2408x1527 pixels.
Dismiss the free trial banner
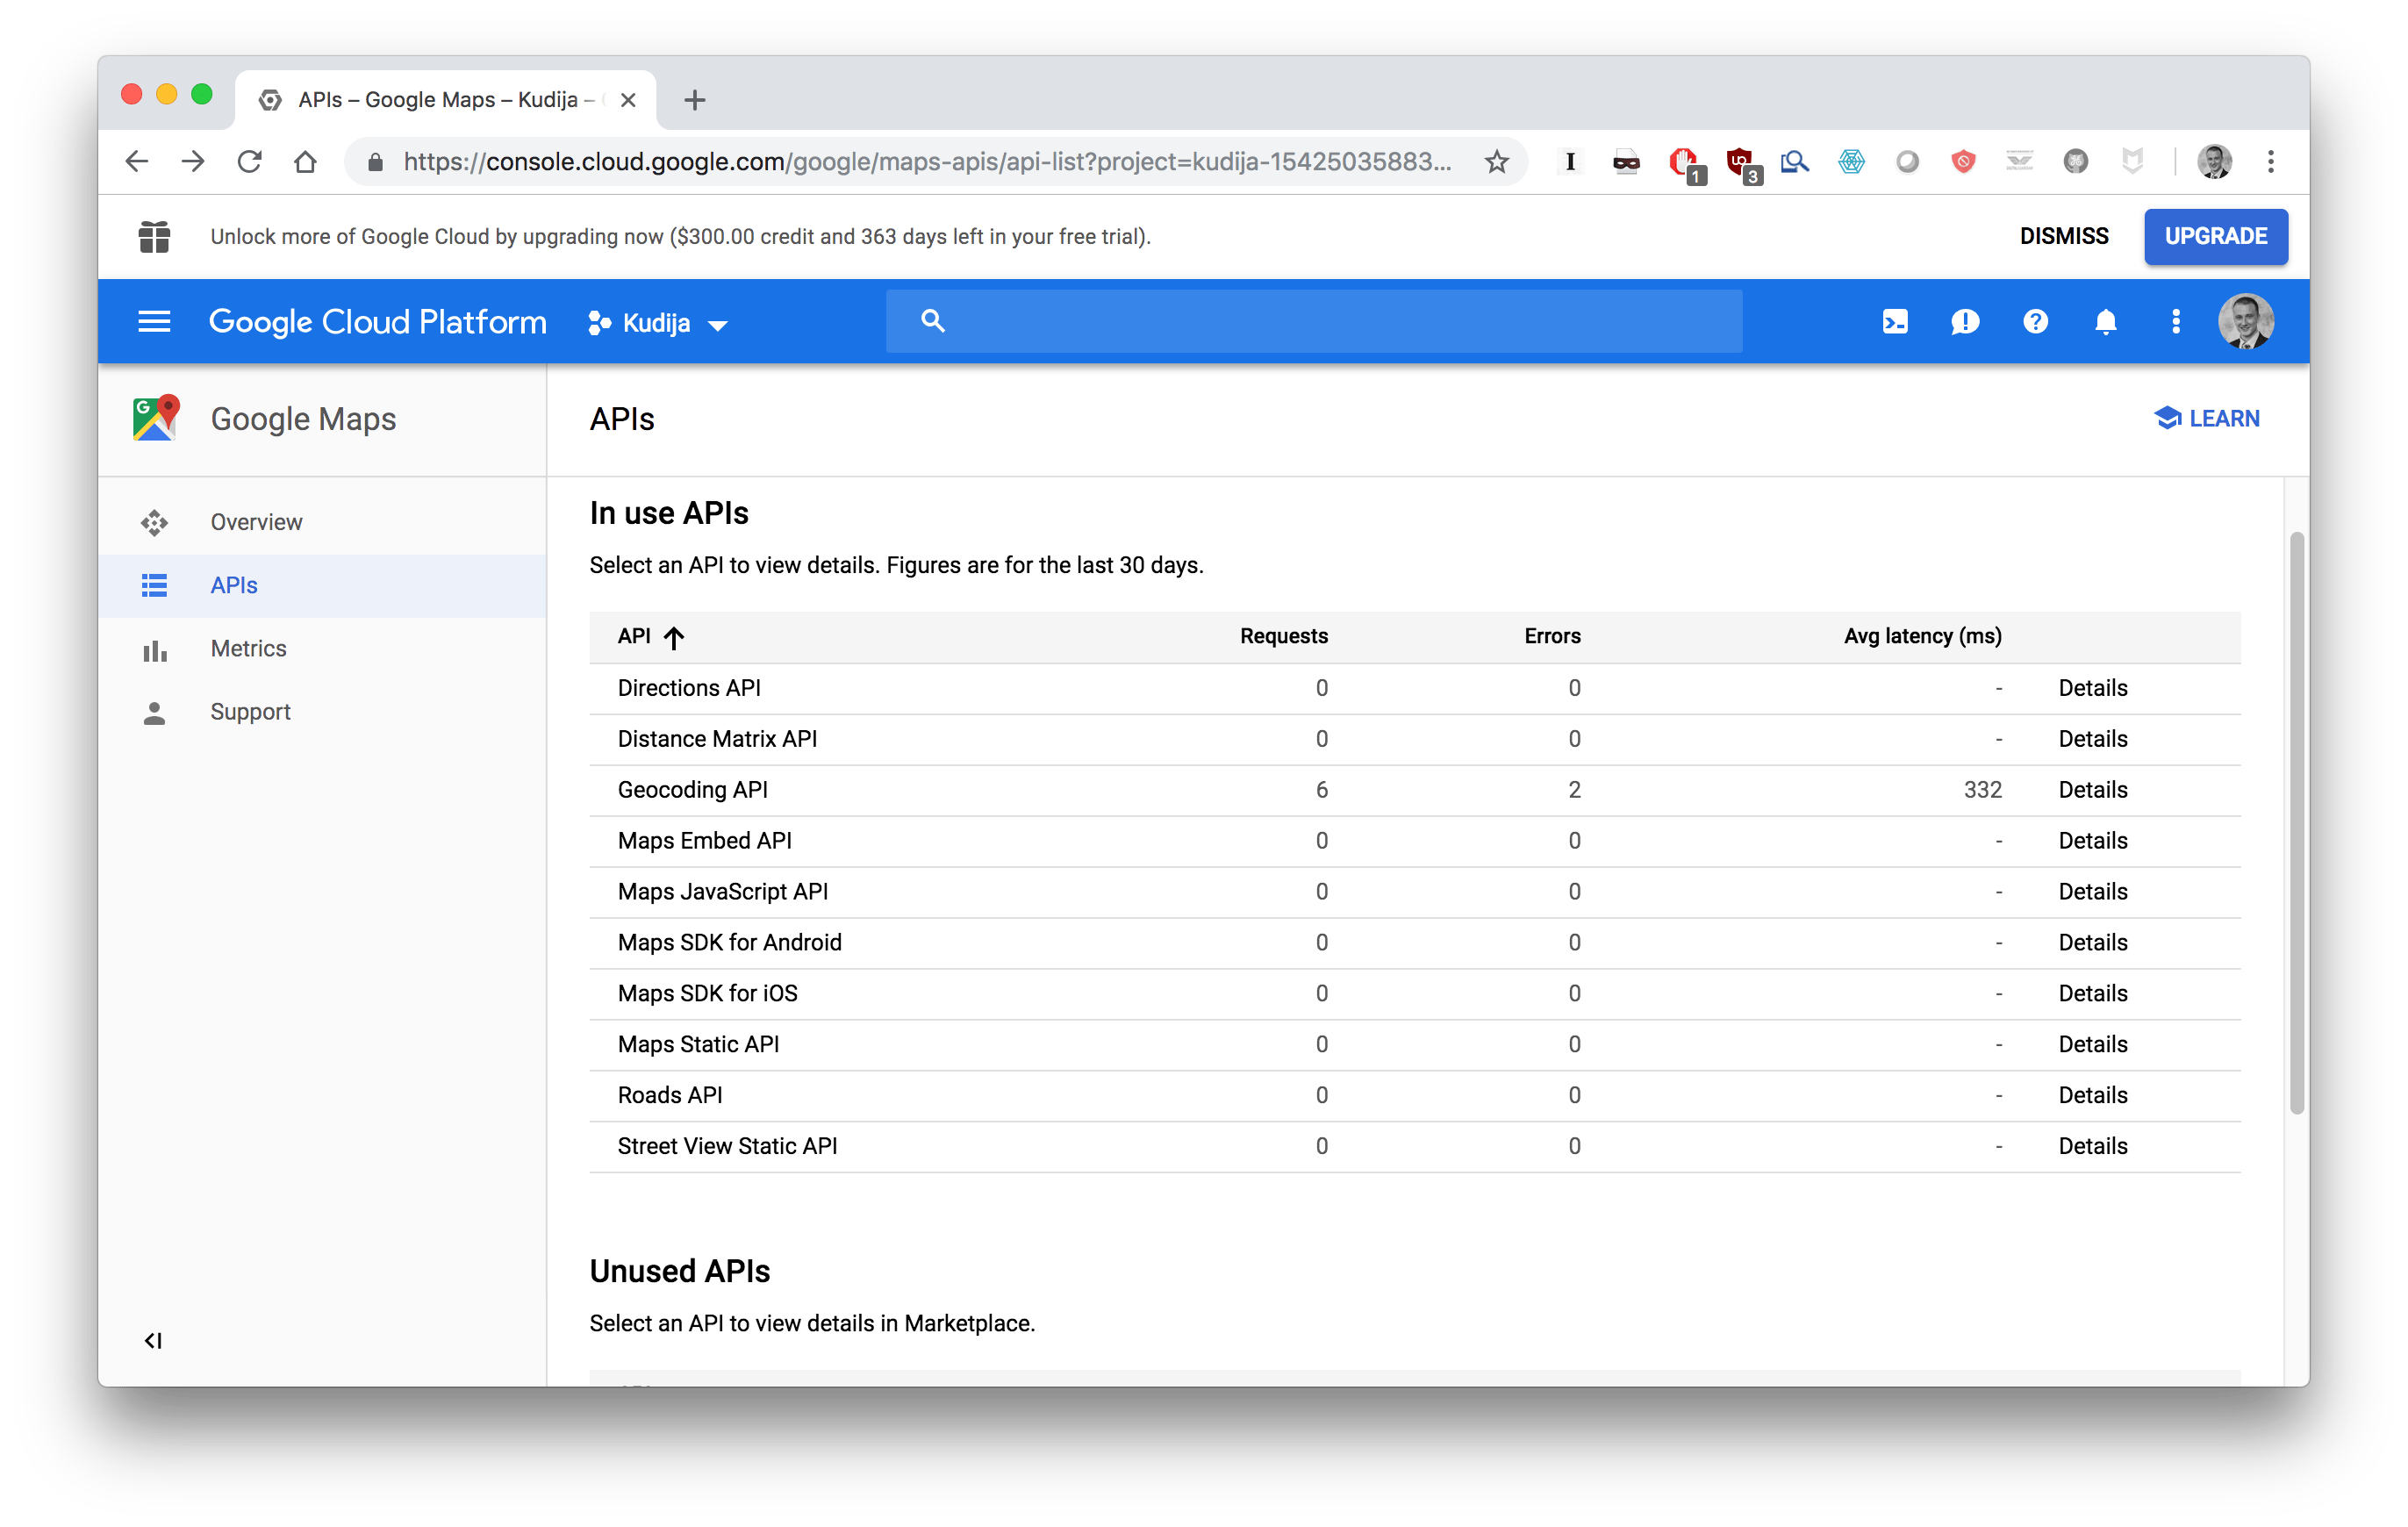tap(2063, 237)
